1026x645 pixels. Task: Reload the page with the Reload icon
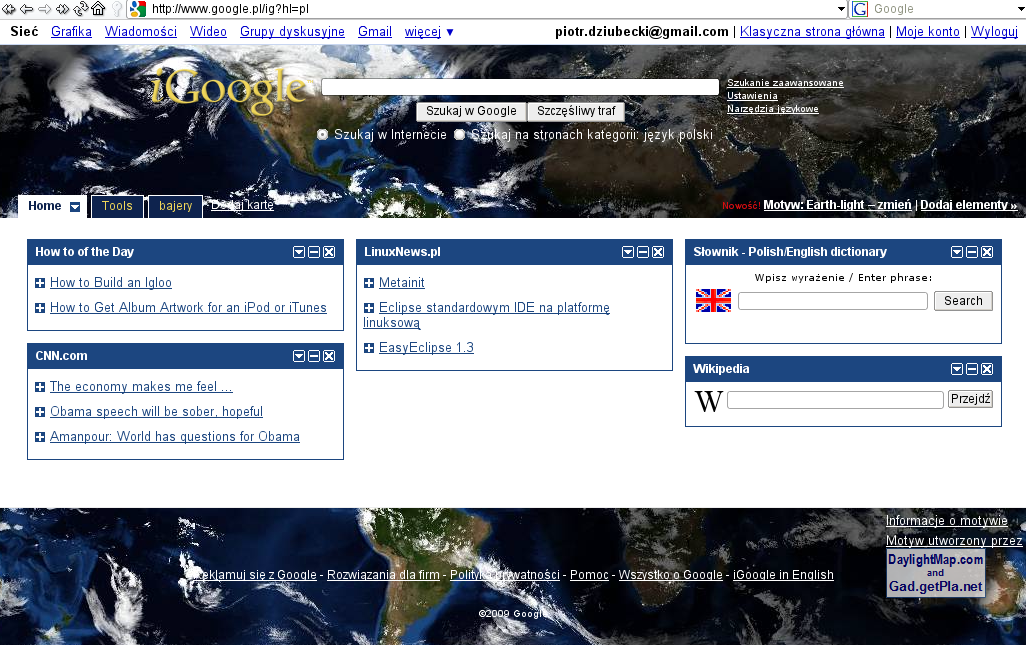pos(80,9)
